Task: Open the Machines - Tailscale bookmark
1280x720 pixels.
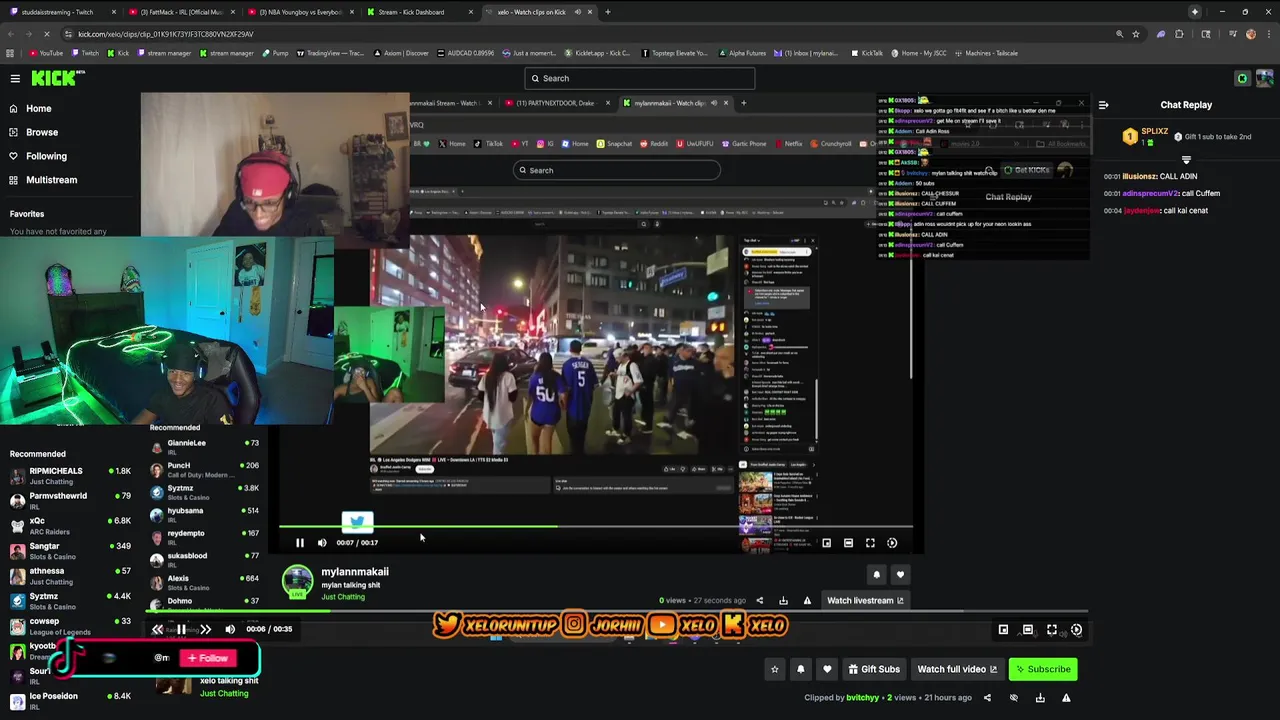Action: [x=986, y=53]
